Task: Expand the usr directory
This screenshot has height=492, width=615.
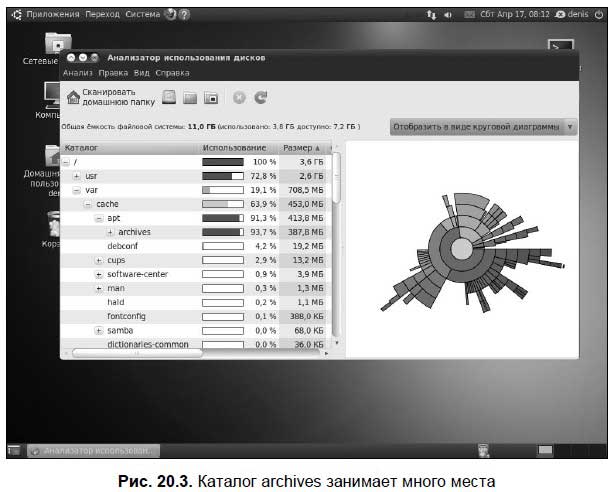Action: coord(77,176)
